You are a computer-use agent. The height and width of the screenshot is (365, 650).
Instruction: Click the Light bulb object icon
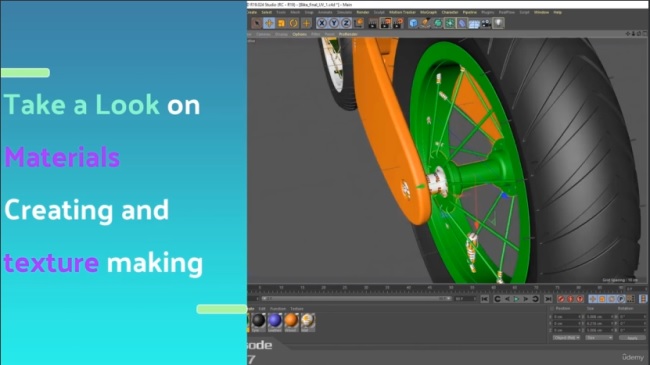(x=498, y=23)
